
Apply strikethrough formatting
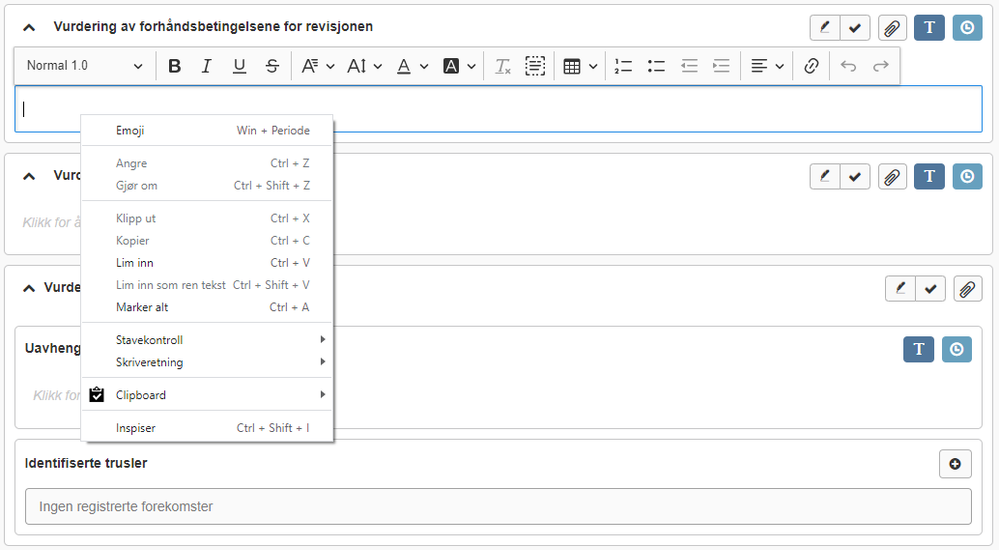(272, 66)
